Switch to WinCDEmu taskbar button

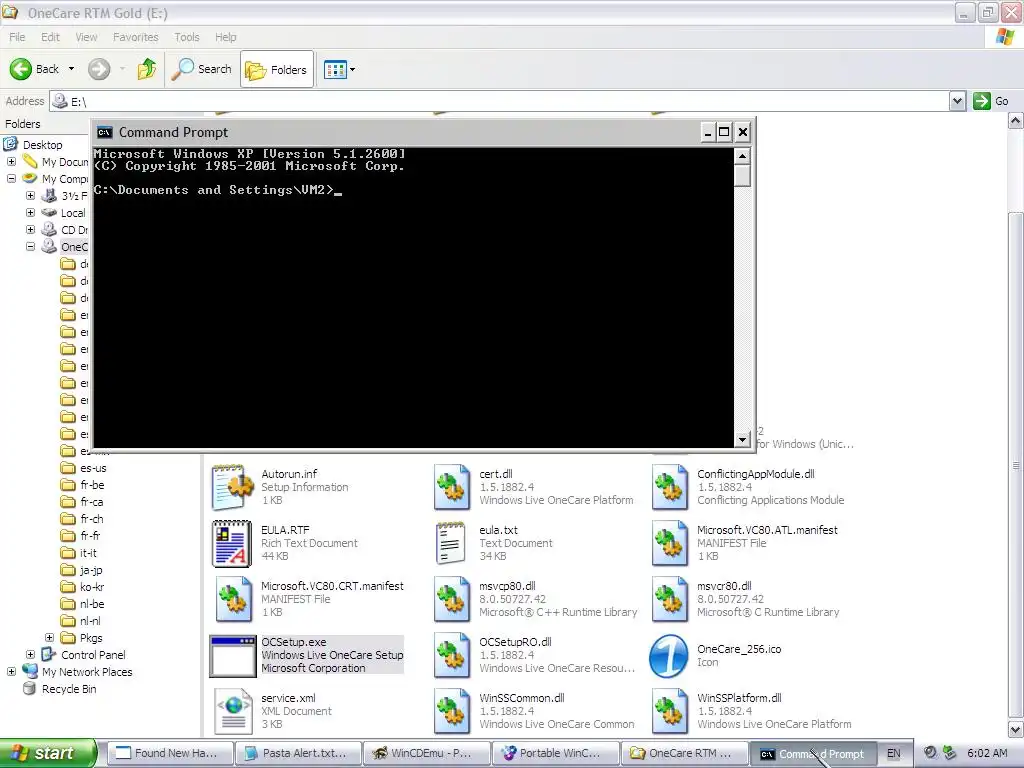426,754
